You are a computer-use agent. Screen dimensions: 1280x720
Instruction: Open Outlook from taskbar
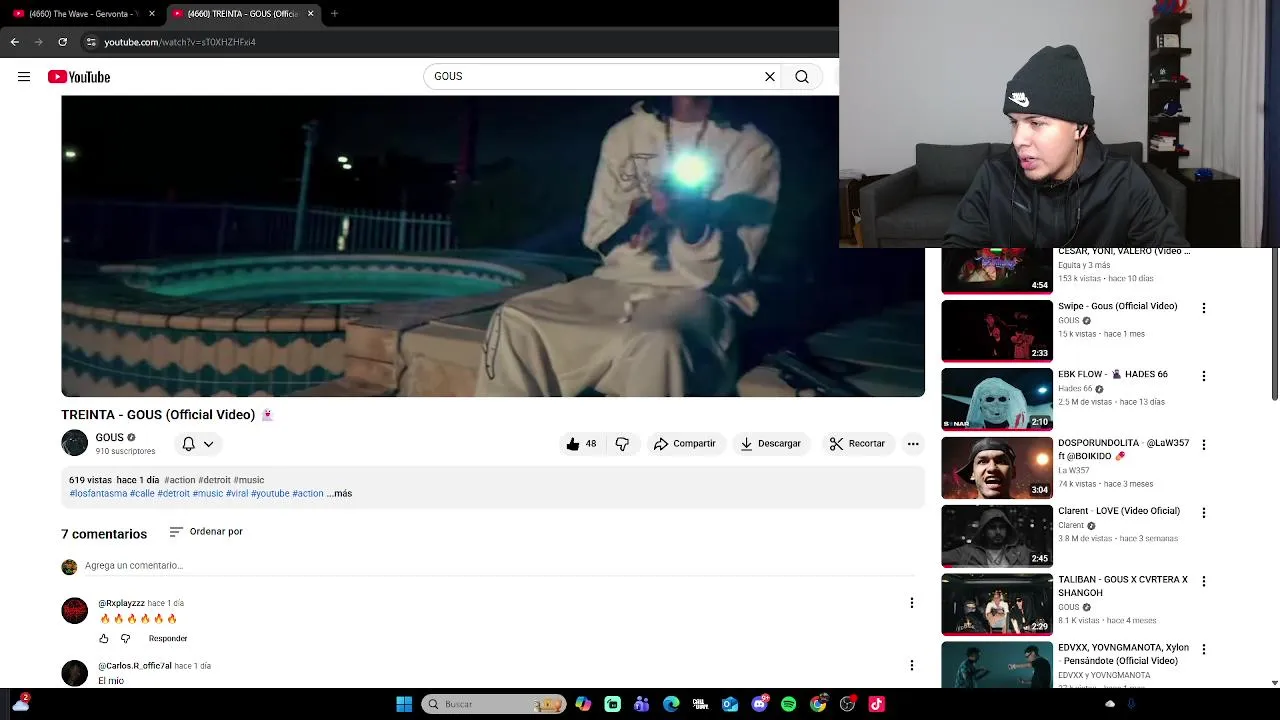[730, 704]
